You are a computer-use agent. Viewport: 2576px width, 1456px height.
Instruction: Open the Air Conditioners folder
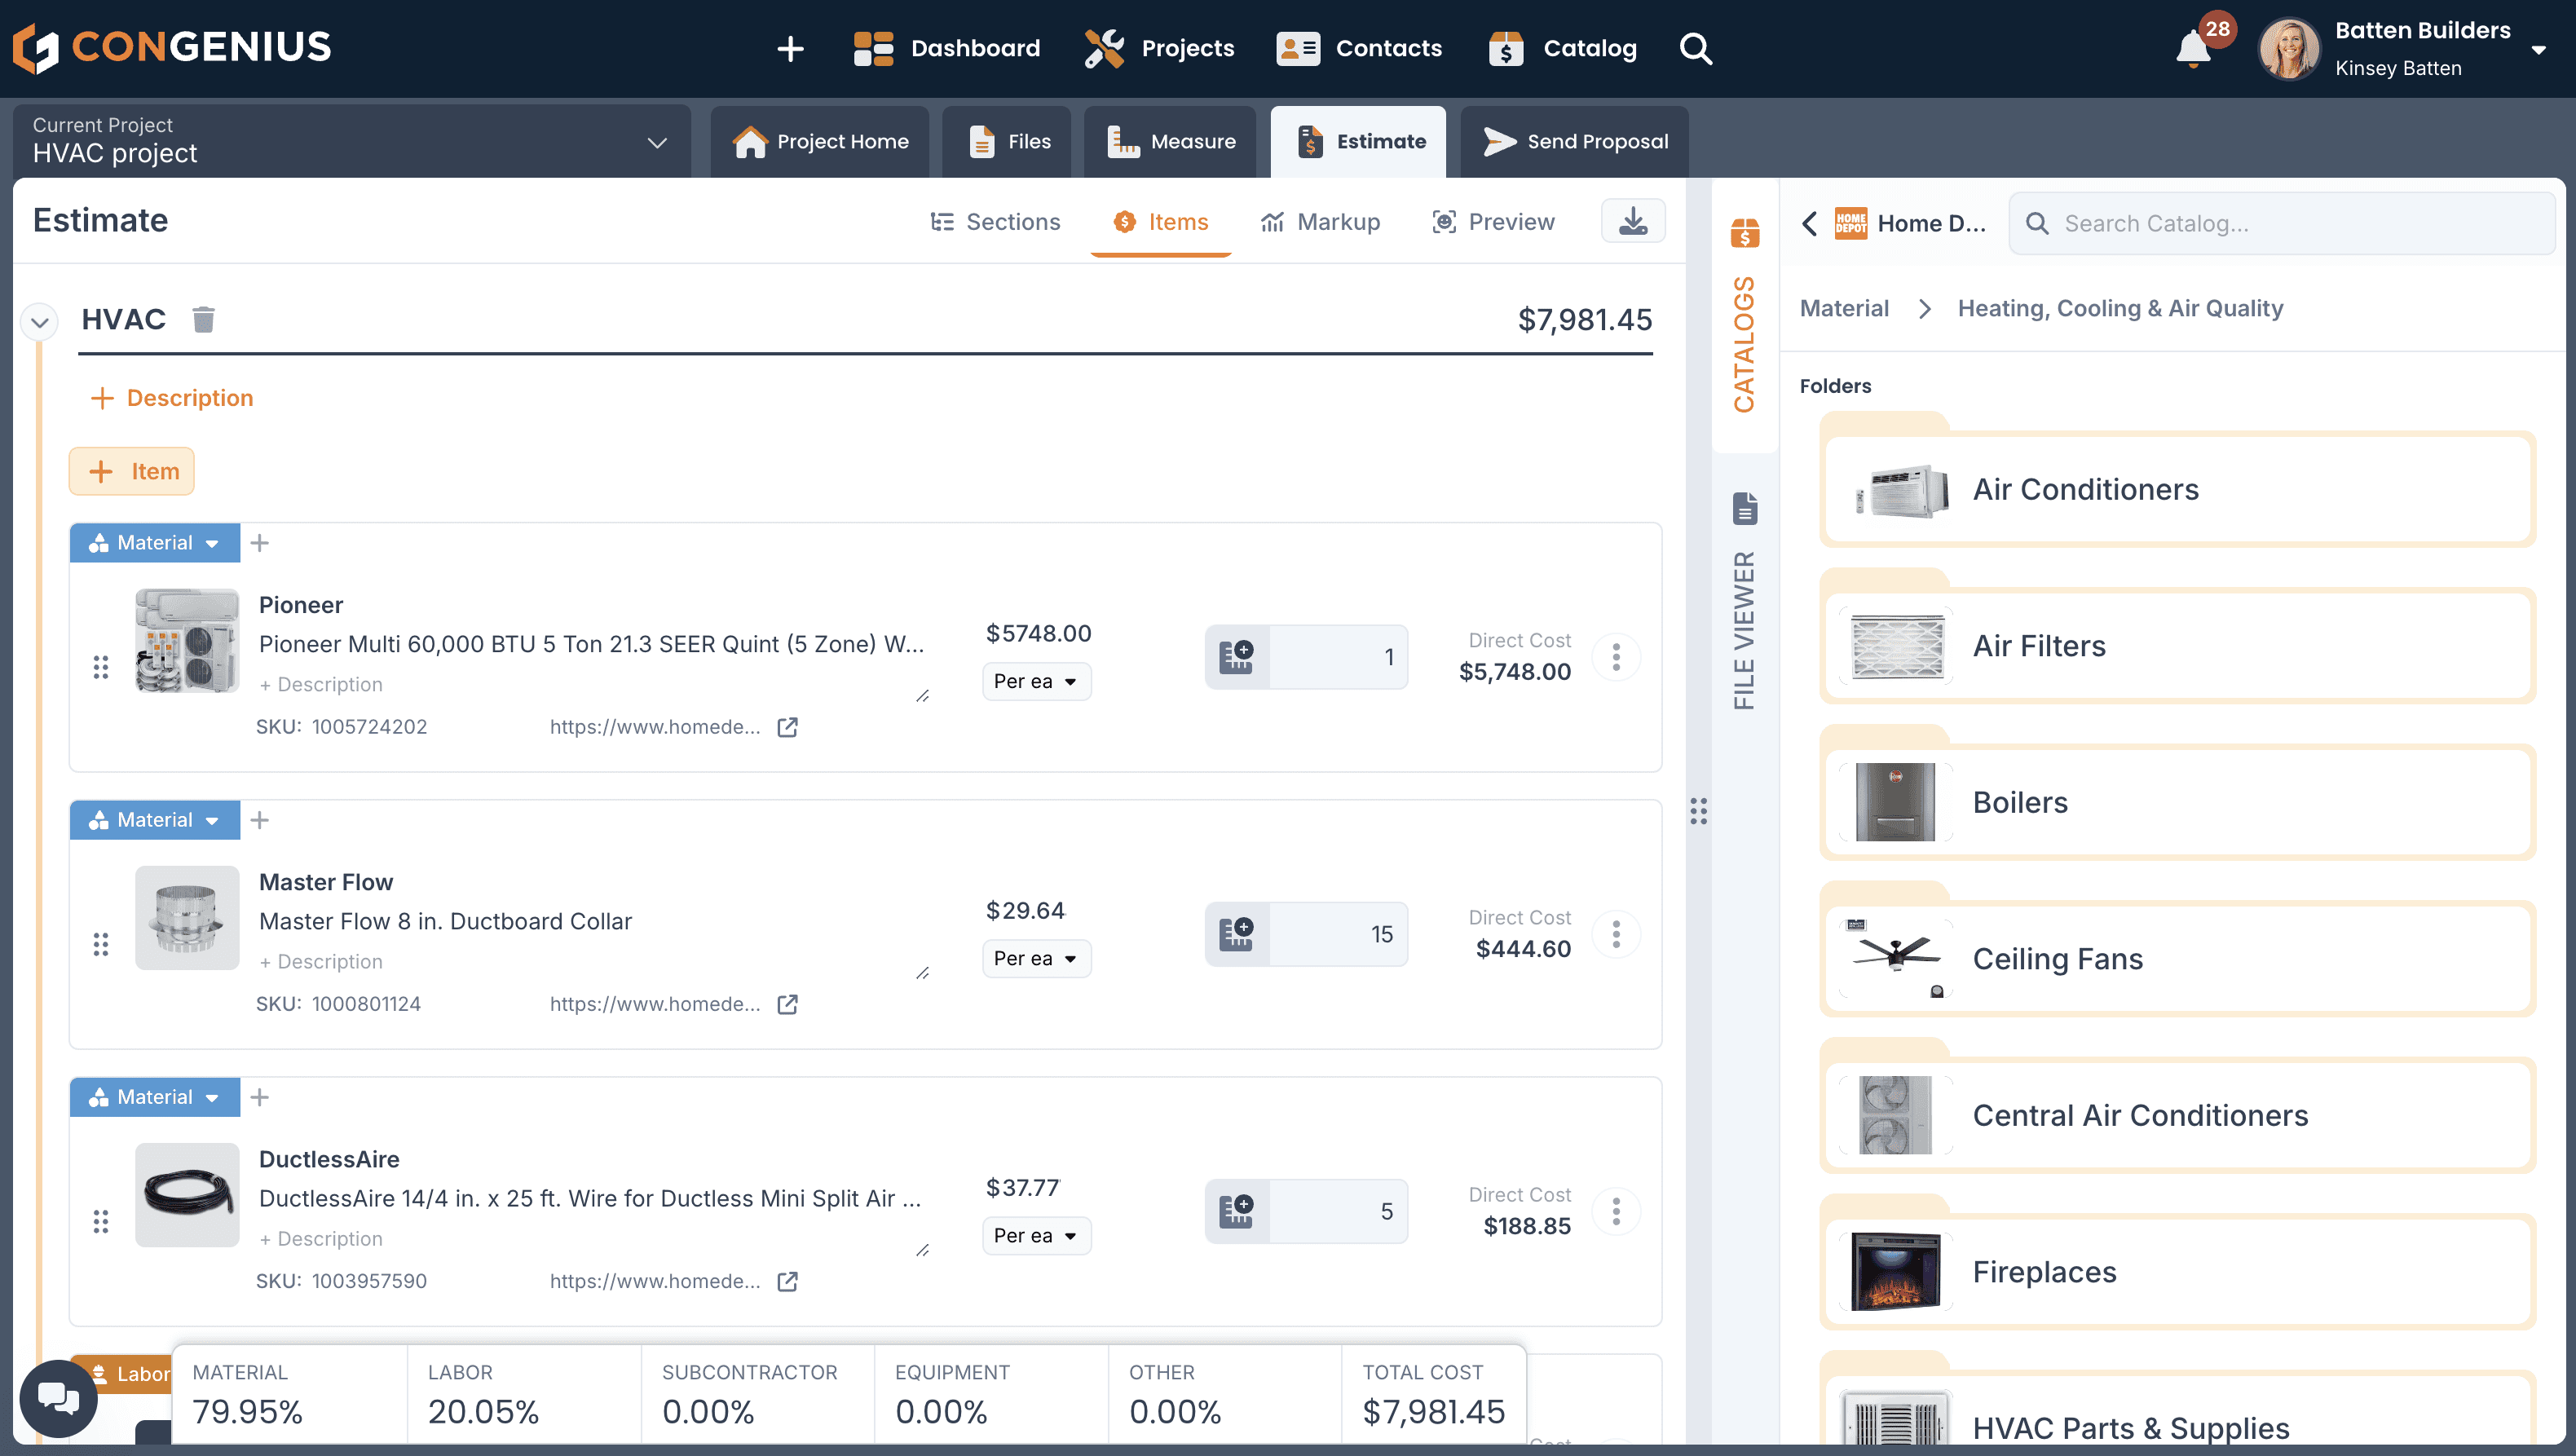click(x=2178, y=489)
